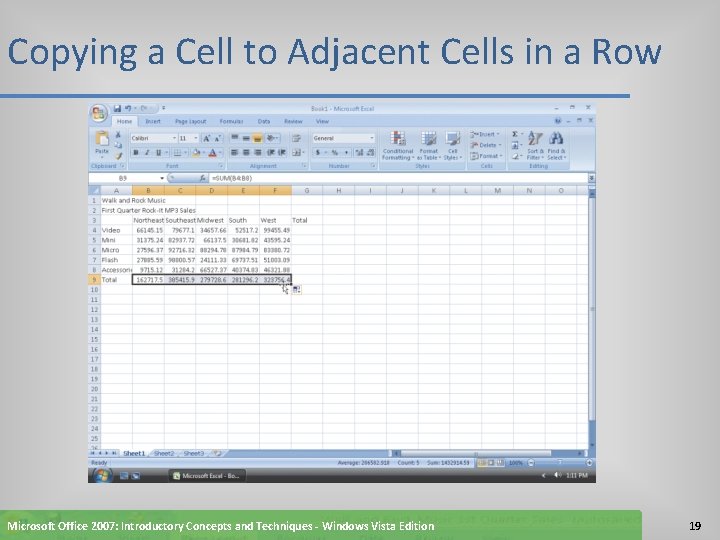Click the Format cells button
Screen dimensions: 720x540
[x=486, y=156]
